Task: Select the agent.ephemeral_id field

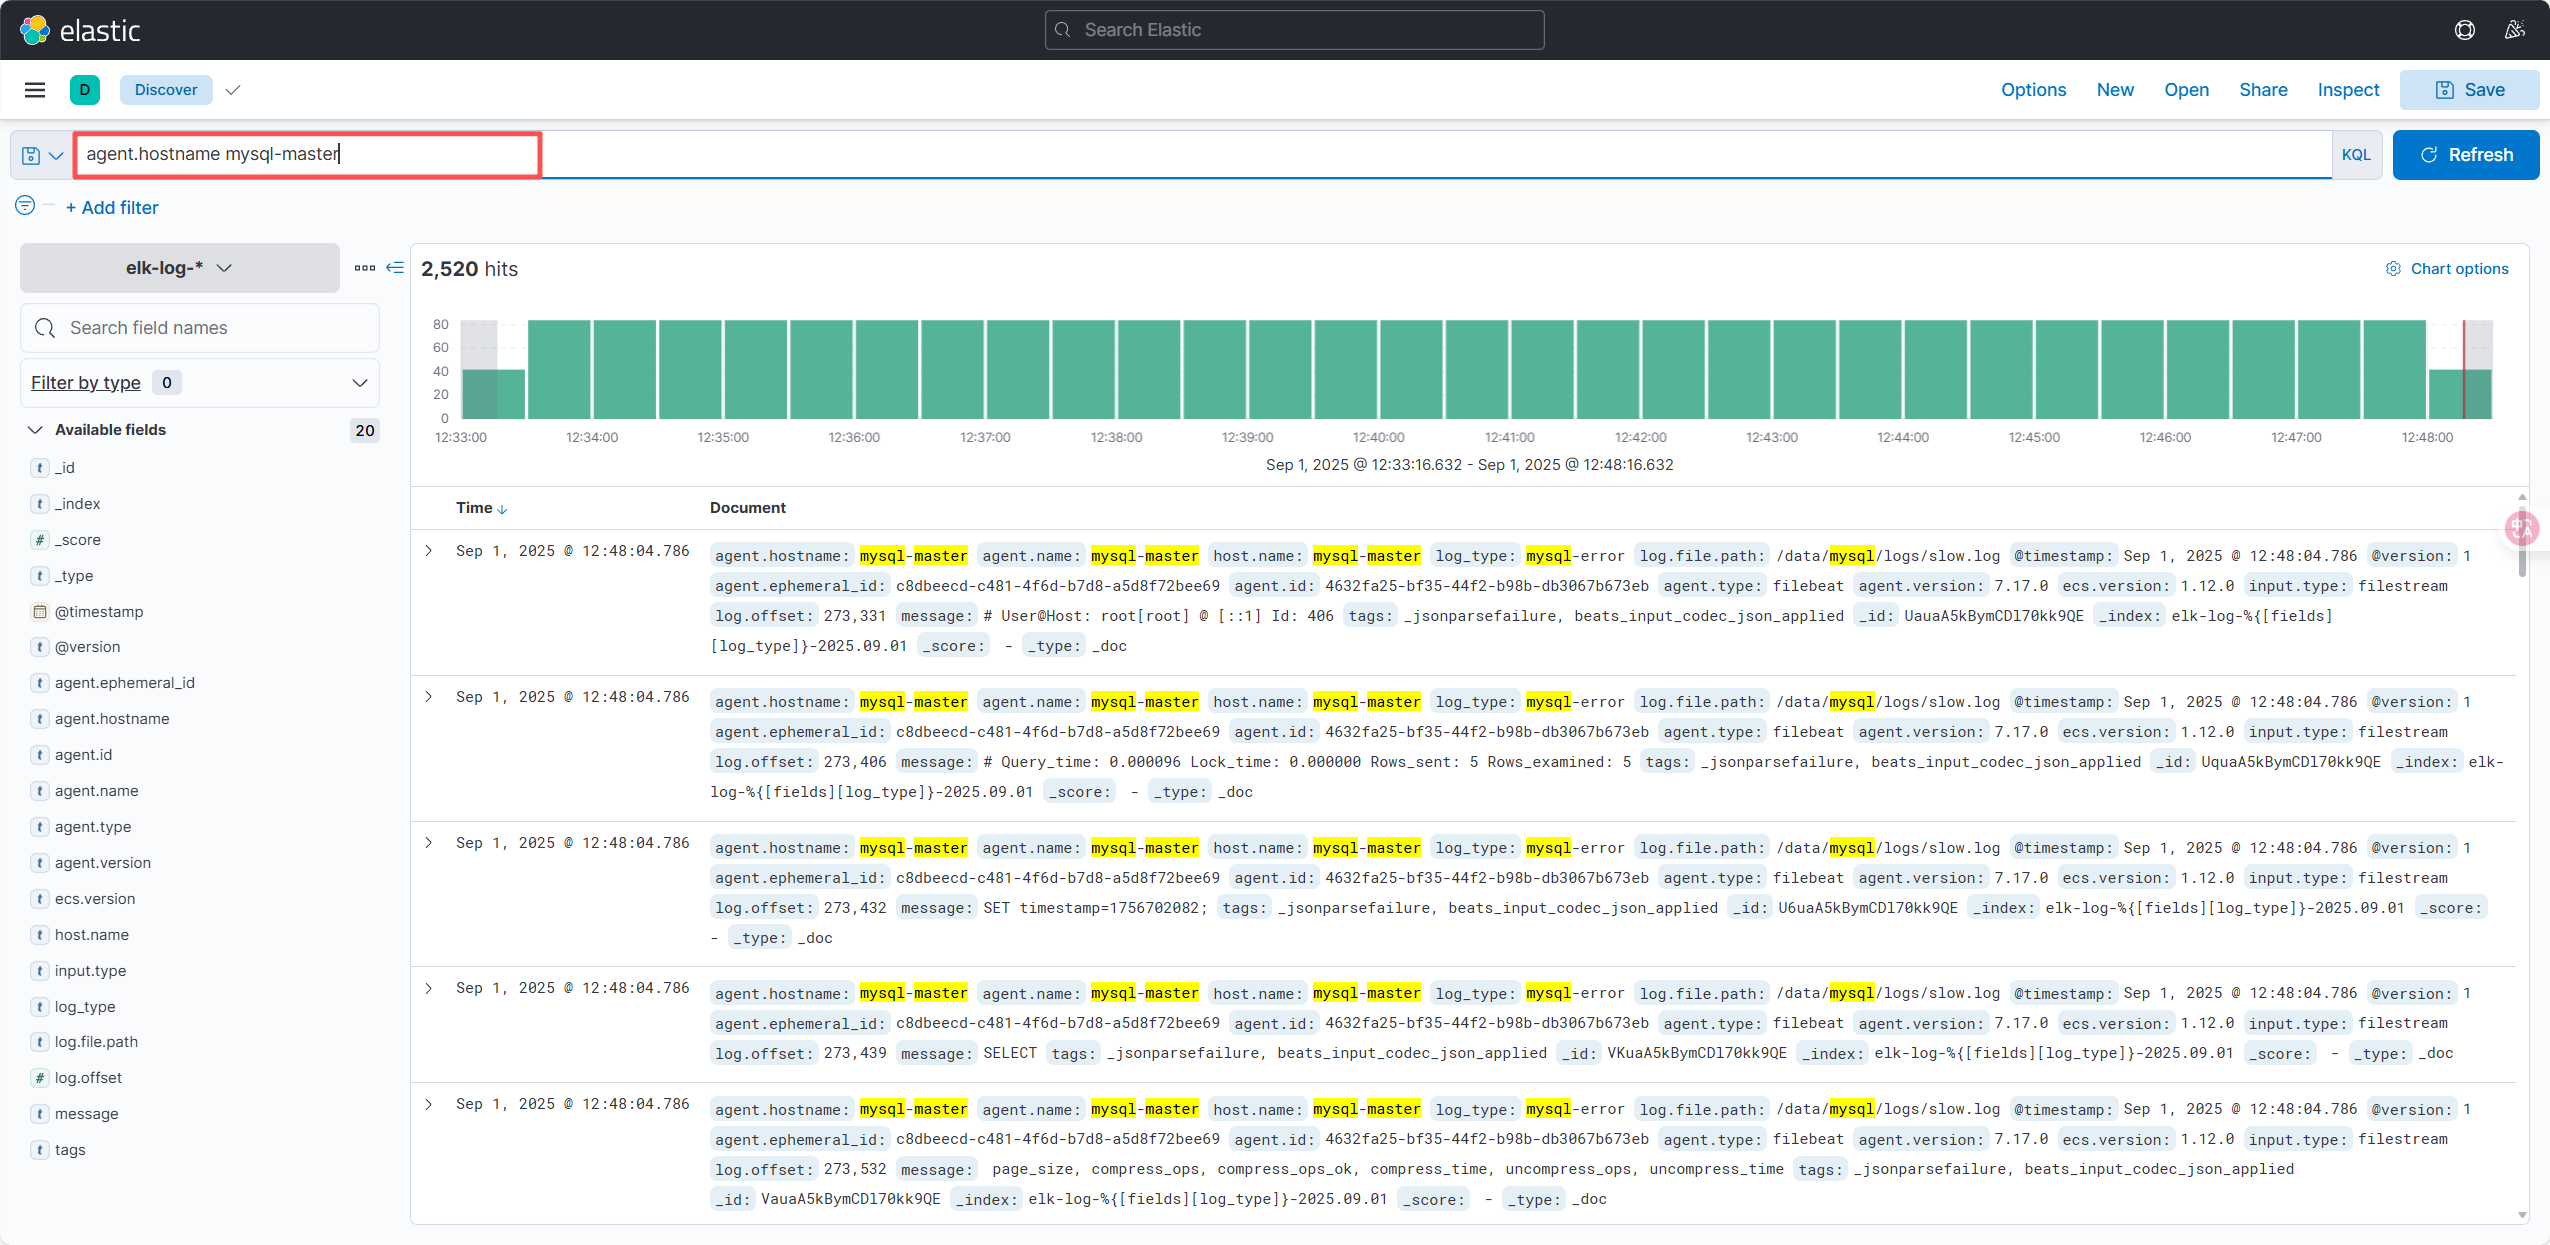Action: (x=125, y=683)
